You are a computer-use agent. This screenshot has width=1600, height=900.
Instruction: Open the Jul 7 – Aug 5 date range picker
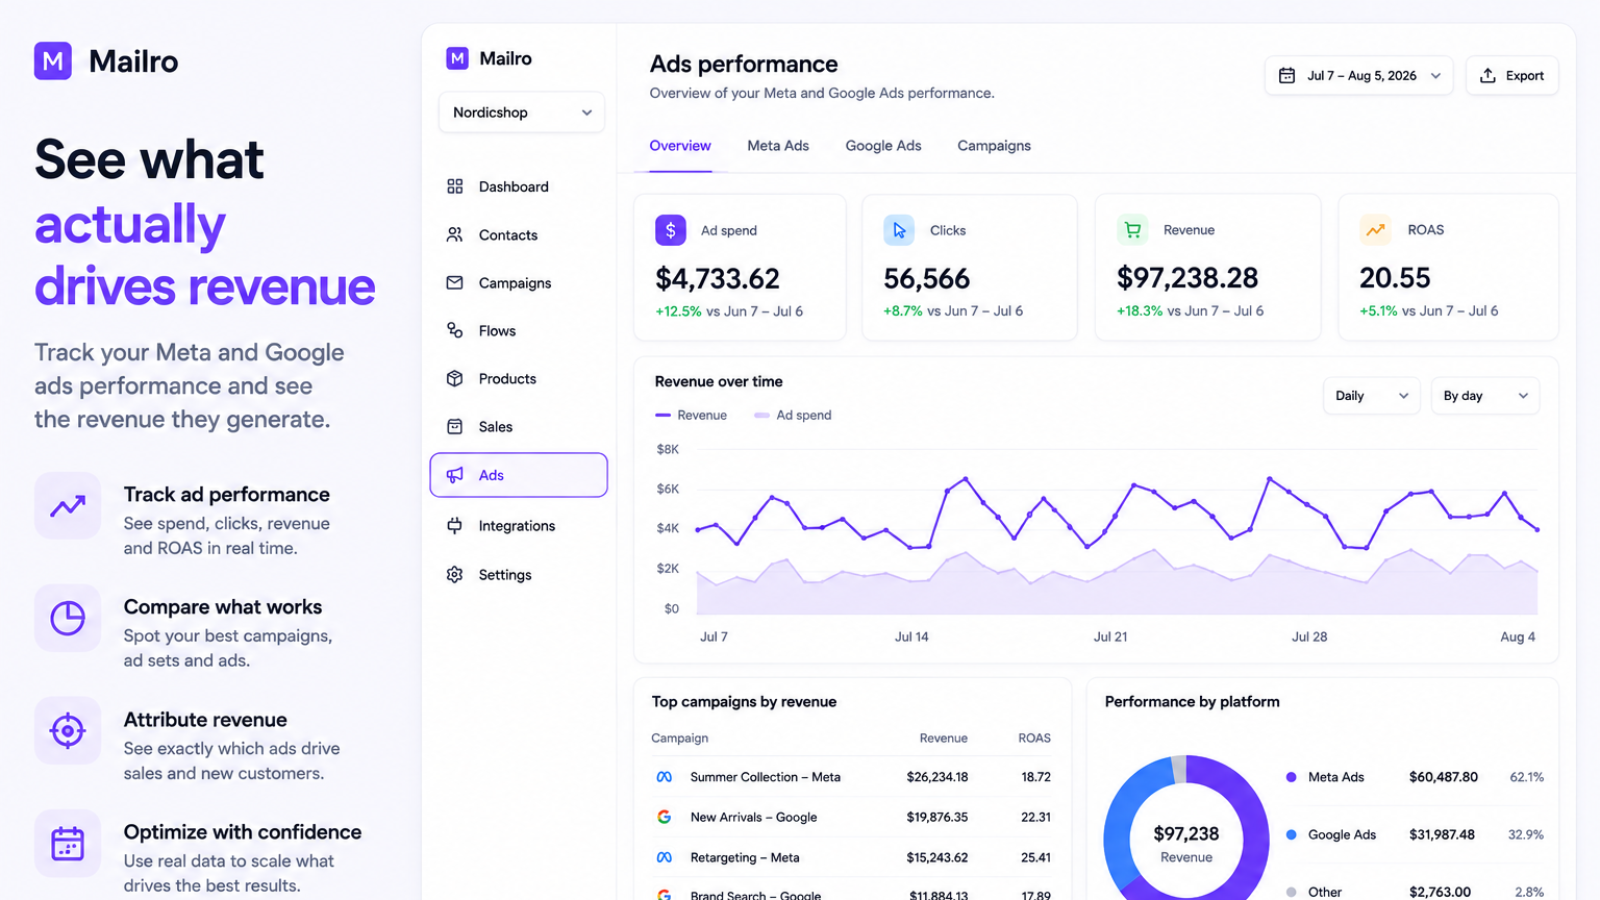1359,76
